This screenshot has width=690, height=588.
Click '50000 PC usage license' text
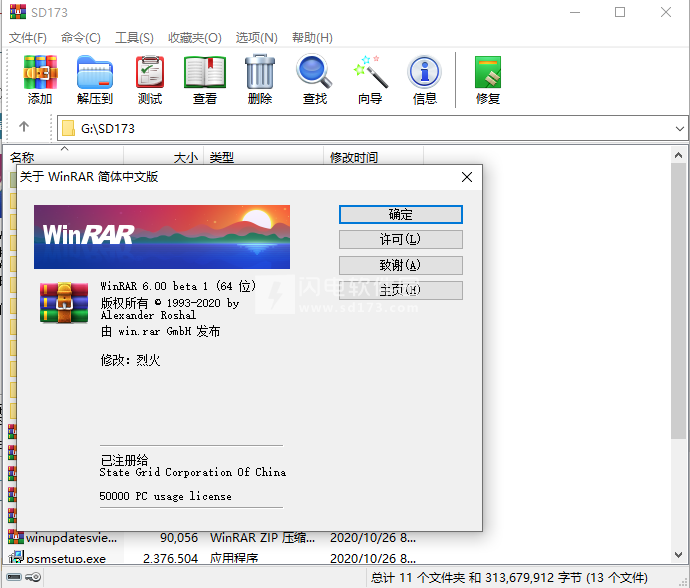tap(165, 496)
